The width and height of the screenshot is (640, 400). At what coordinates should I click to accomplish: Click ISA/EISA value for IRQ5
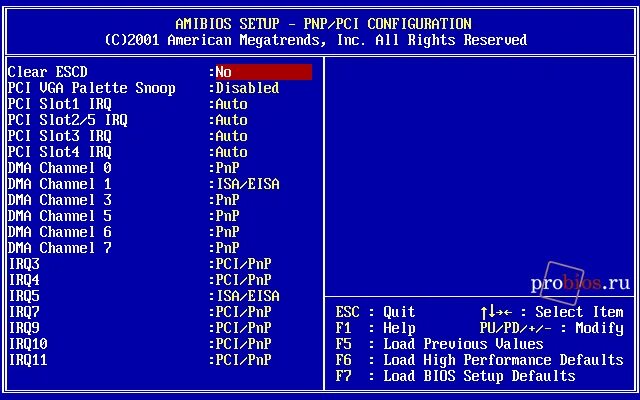pyautogui.click(x=247, y=296)
